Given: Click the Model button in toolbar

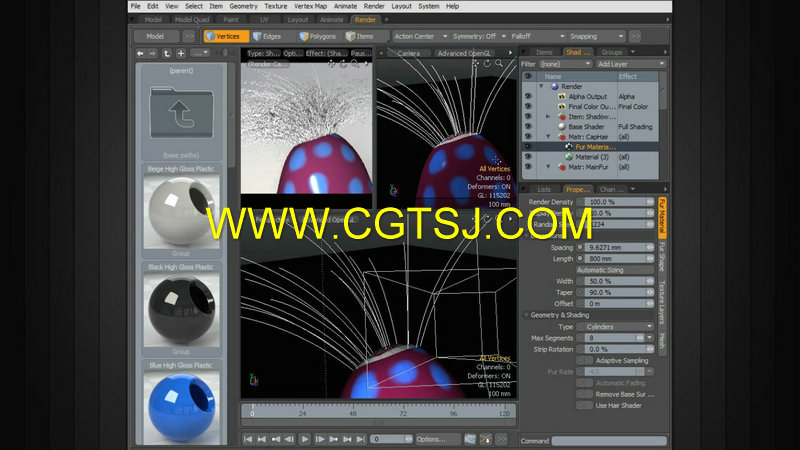Looking at the screenshot, I should point(155,36).
